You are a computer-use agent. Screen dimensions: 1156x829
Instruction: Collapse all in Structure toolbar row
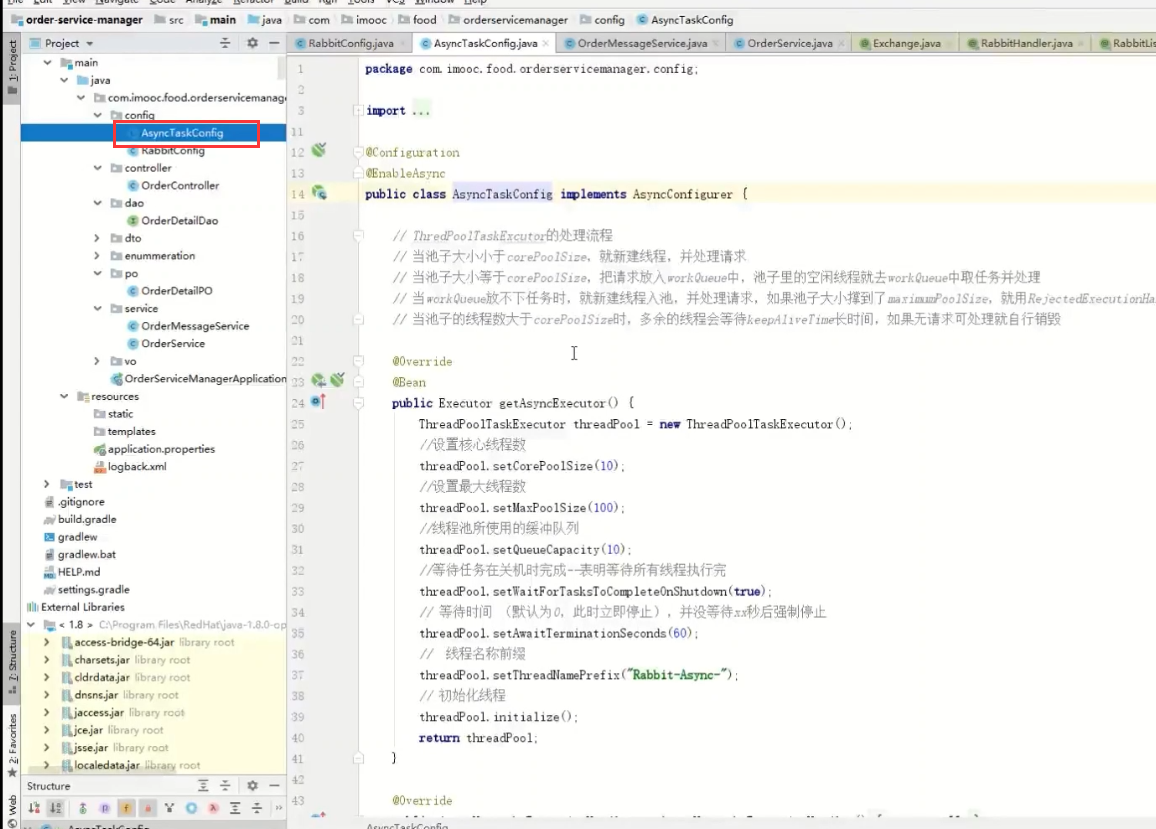coord(257,808)
